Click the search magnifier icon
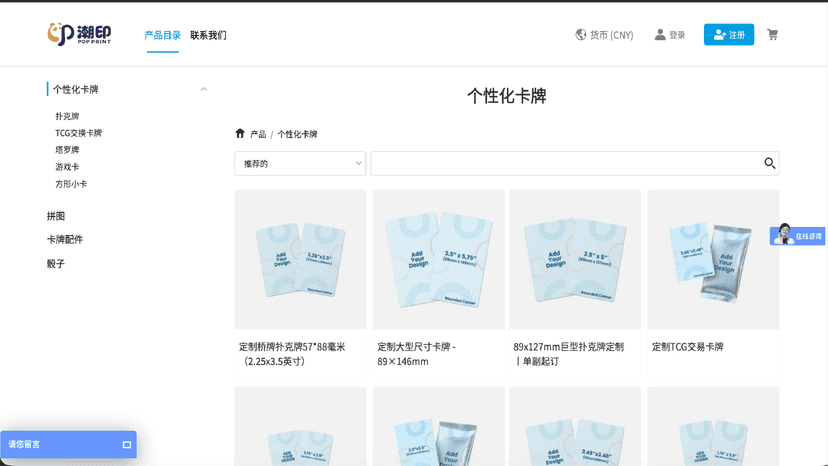828x466 pixels. point(769,163)
